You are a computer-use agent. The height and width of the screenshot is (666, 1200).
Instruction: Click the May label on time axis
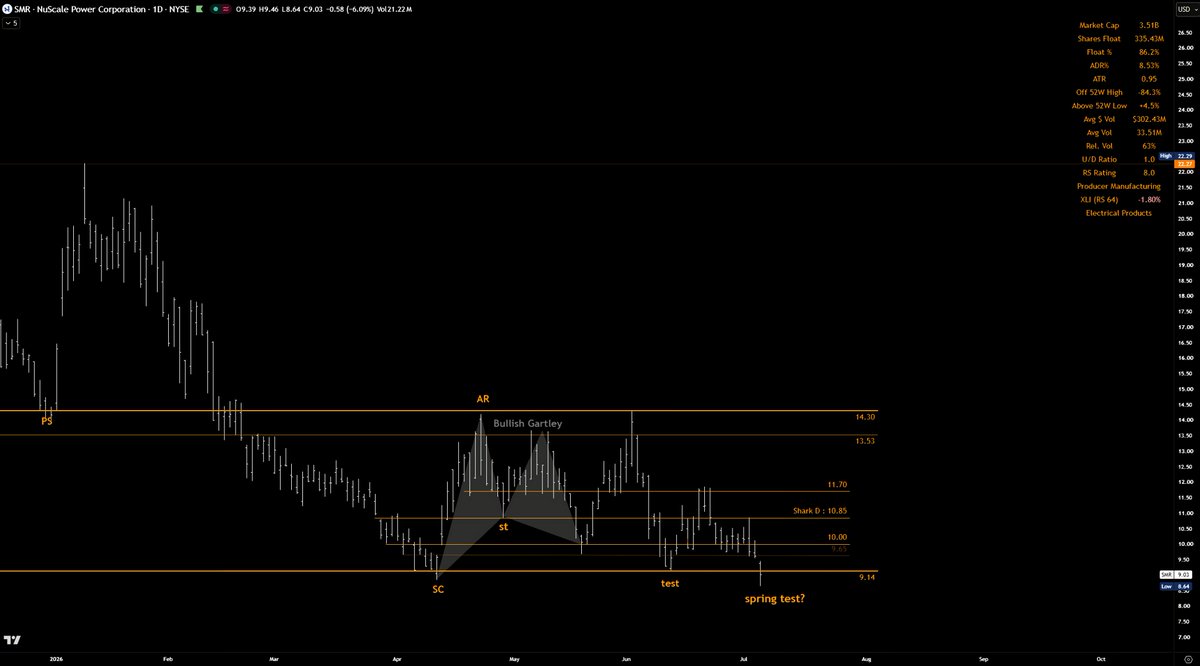pos(516,660)
